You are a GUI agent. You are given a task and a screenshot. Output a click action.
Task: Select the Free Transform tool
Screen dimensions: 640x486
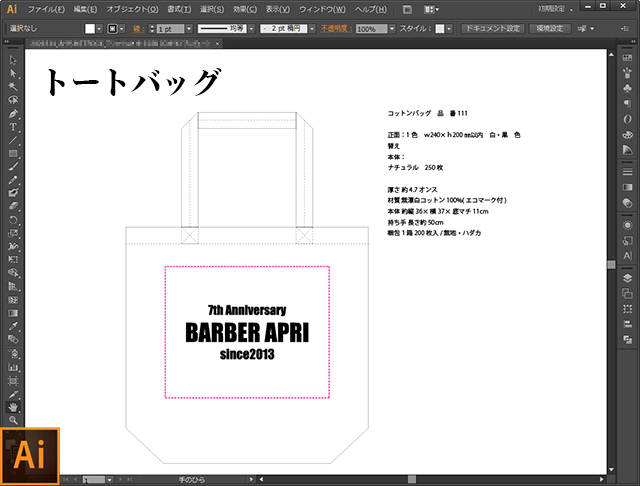click(13, 260)
